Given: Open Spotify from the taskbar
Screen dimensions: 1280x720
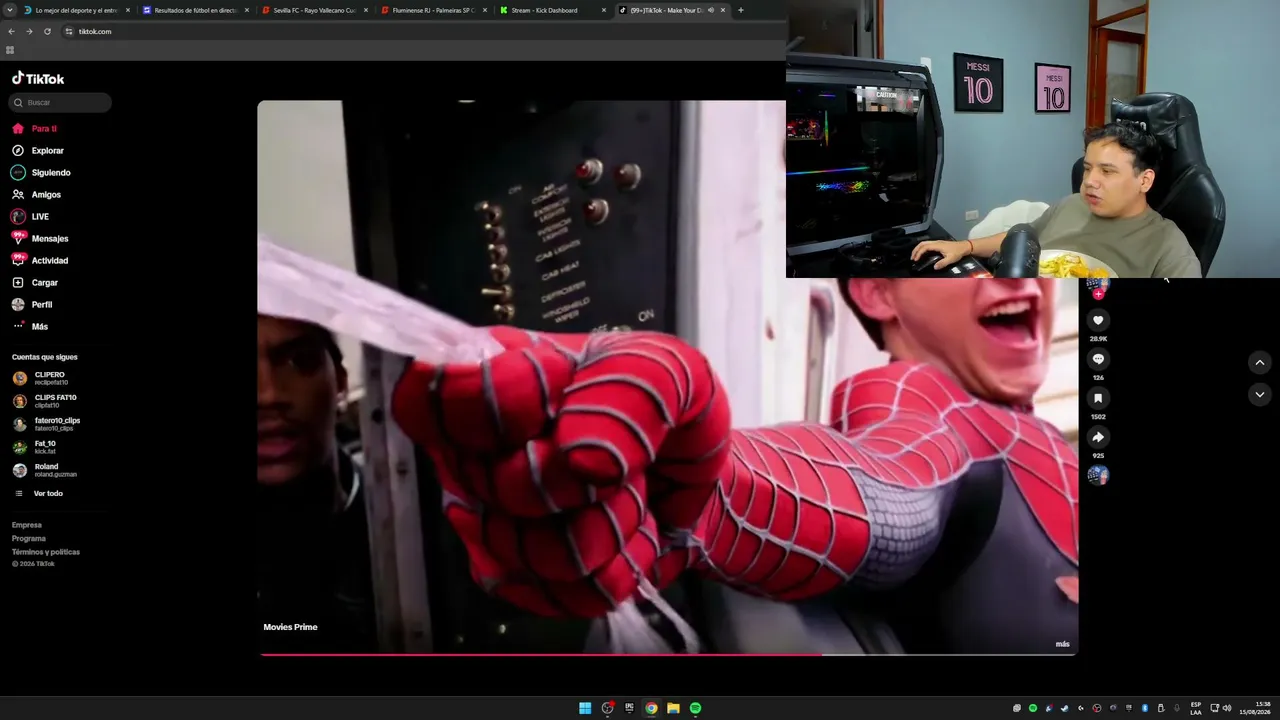Looking at the screenshot, I should (x=695, y=708).
